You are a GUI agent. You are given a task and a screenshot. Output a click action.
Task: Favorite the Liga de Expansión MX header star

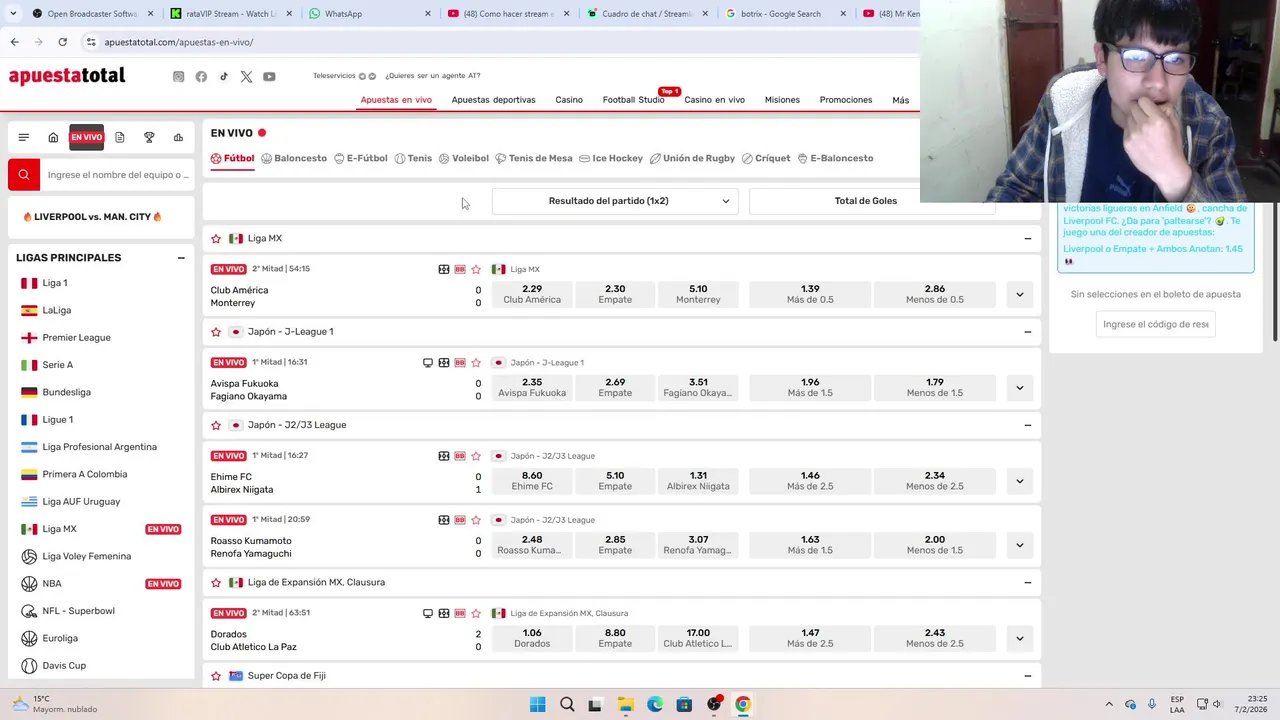216,582
